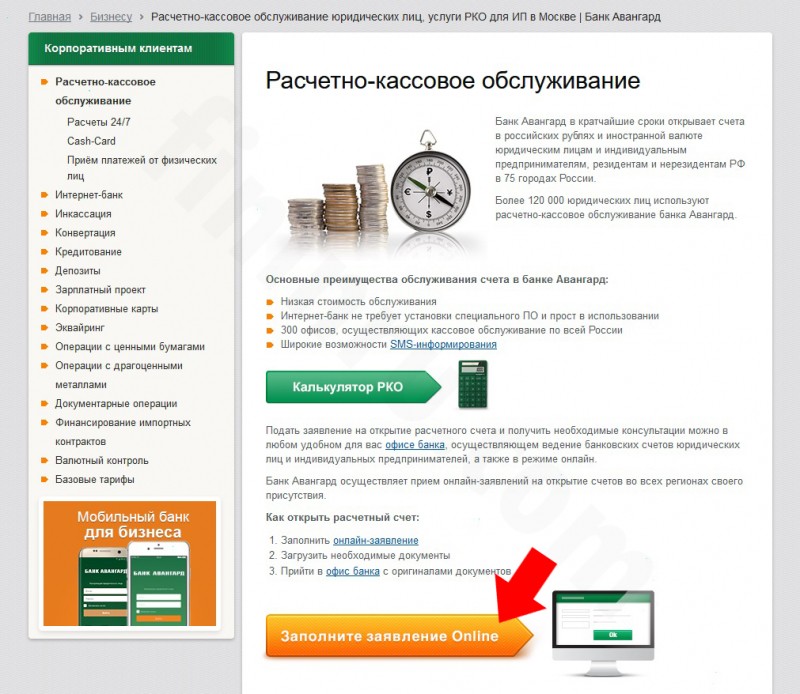The height and width of the screenshot is (694, 800).
Task: Click the Как открыть расчетный счет heading
Action: click(342, 517)
